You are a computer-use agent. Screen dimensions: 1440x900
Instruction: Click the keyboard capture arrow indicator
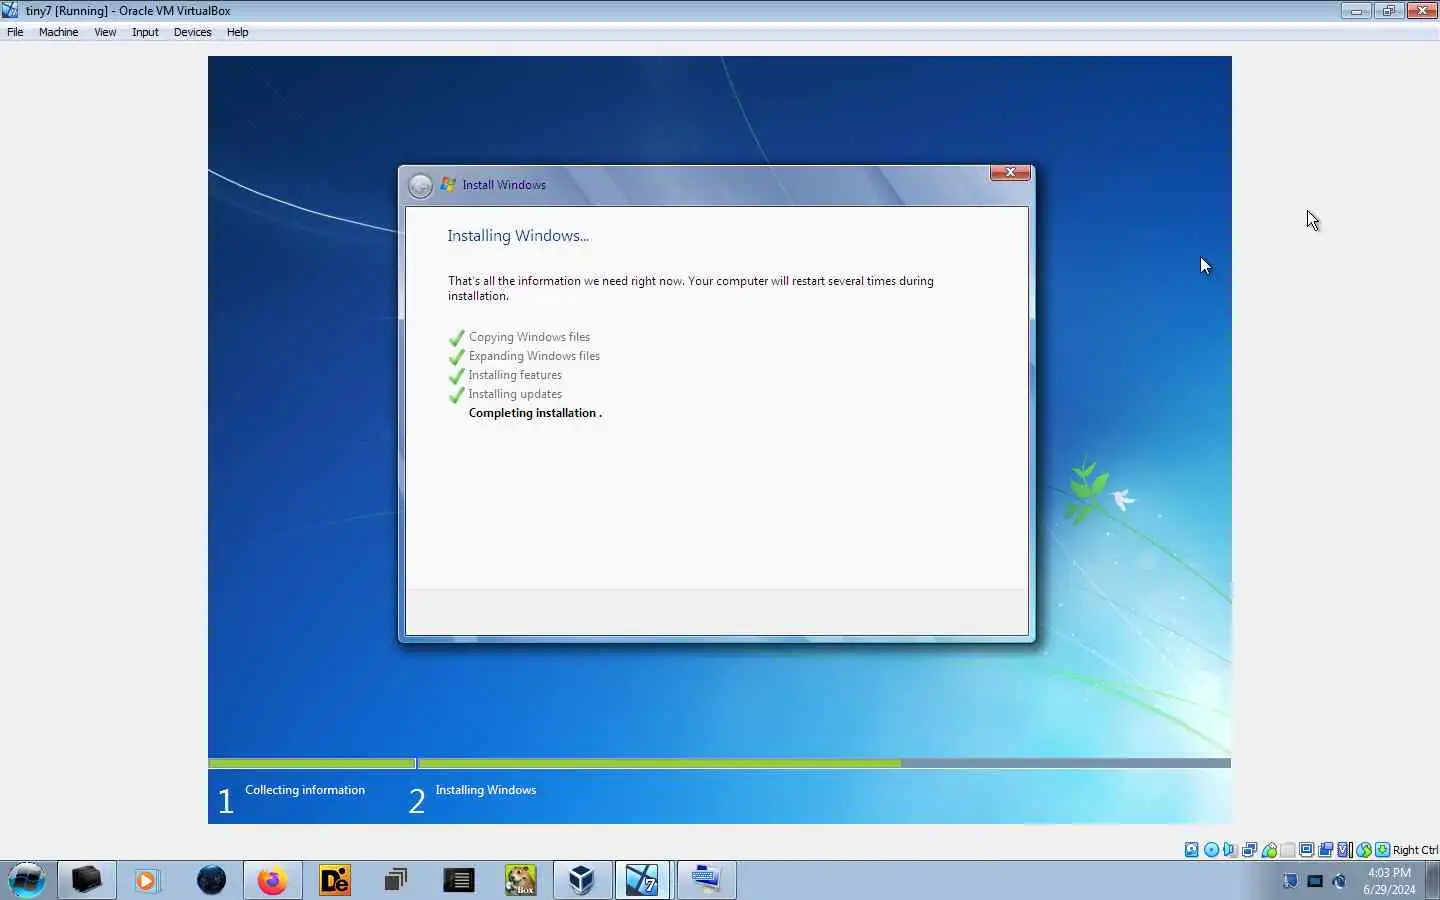tap(1383, 850)
